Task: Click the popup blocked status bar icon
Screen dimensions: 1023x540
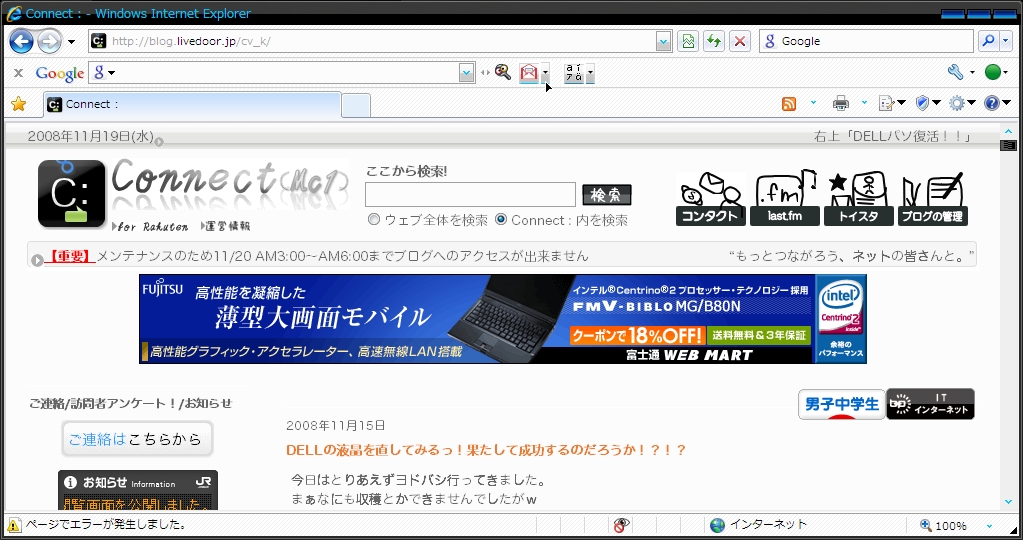Action: click(x=622, y=525)
